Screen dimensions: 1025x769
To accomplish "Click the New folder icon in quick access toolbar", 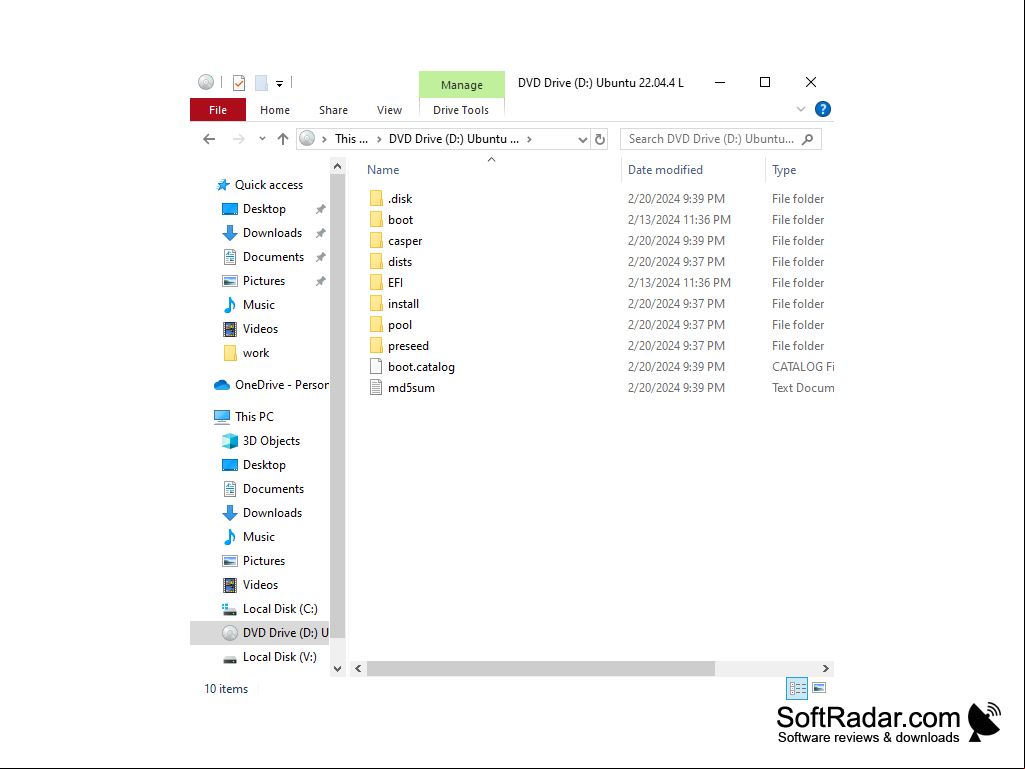I will 261,82.
